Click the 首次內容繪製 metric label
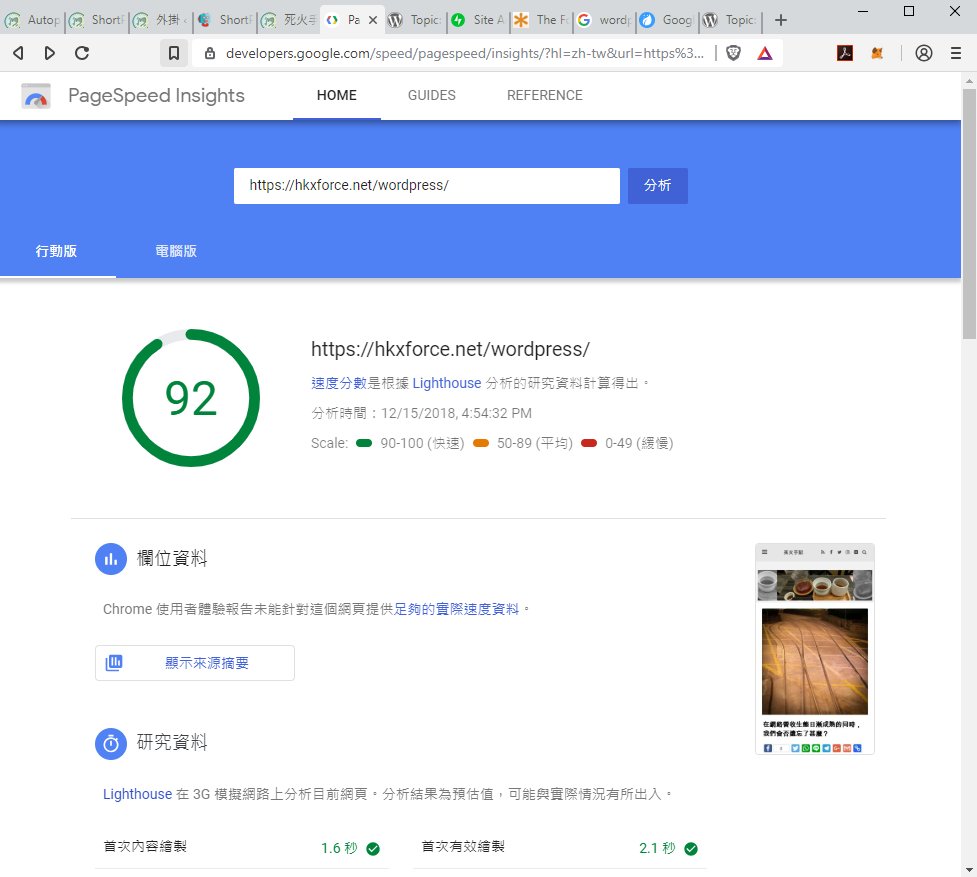The height and width of the screenshot is (877, 977). [145, 846]
